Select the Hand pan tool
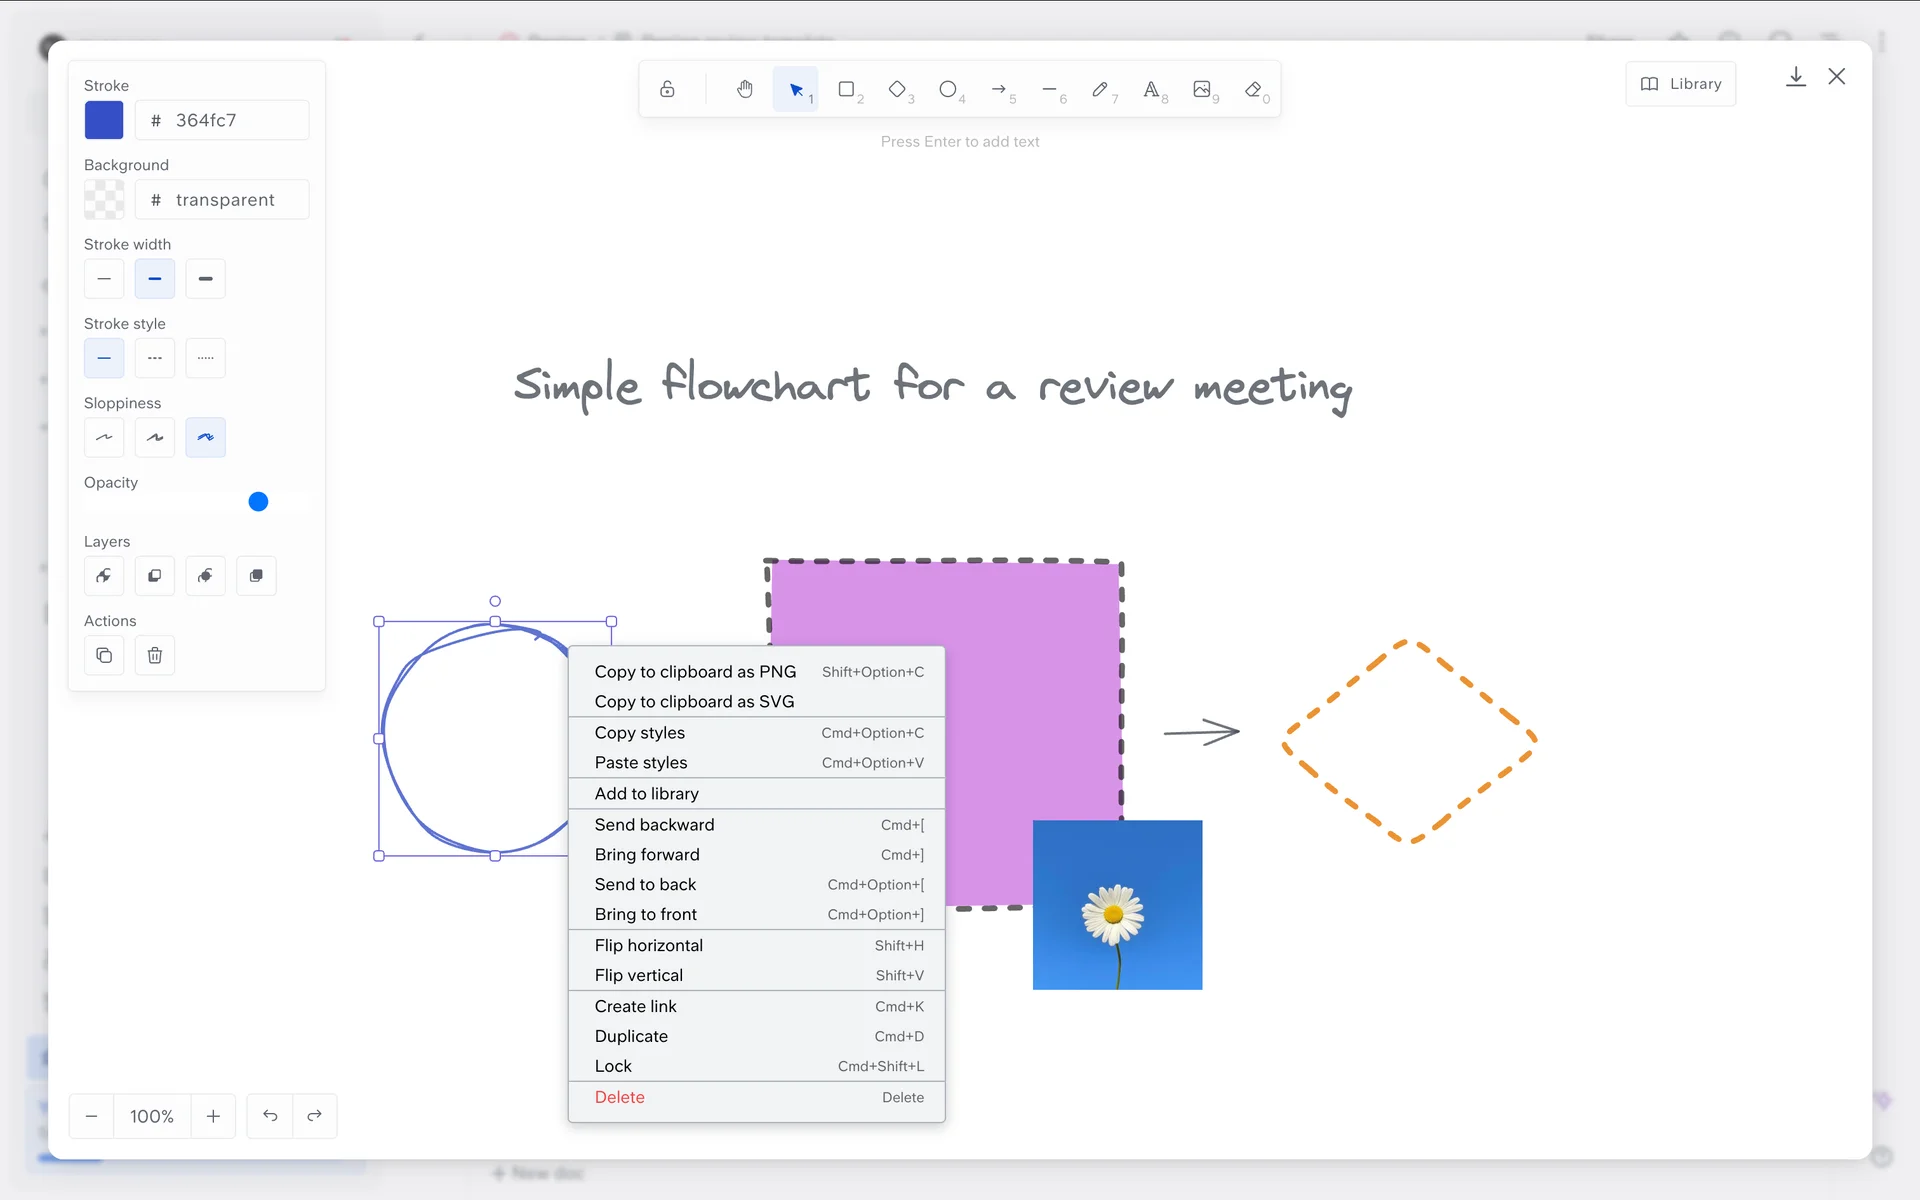The width and height of the screenshot is (1920, 1200). [744, 89]
